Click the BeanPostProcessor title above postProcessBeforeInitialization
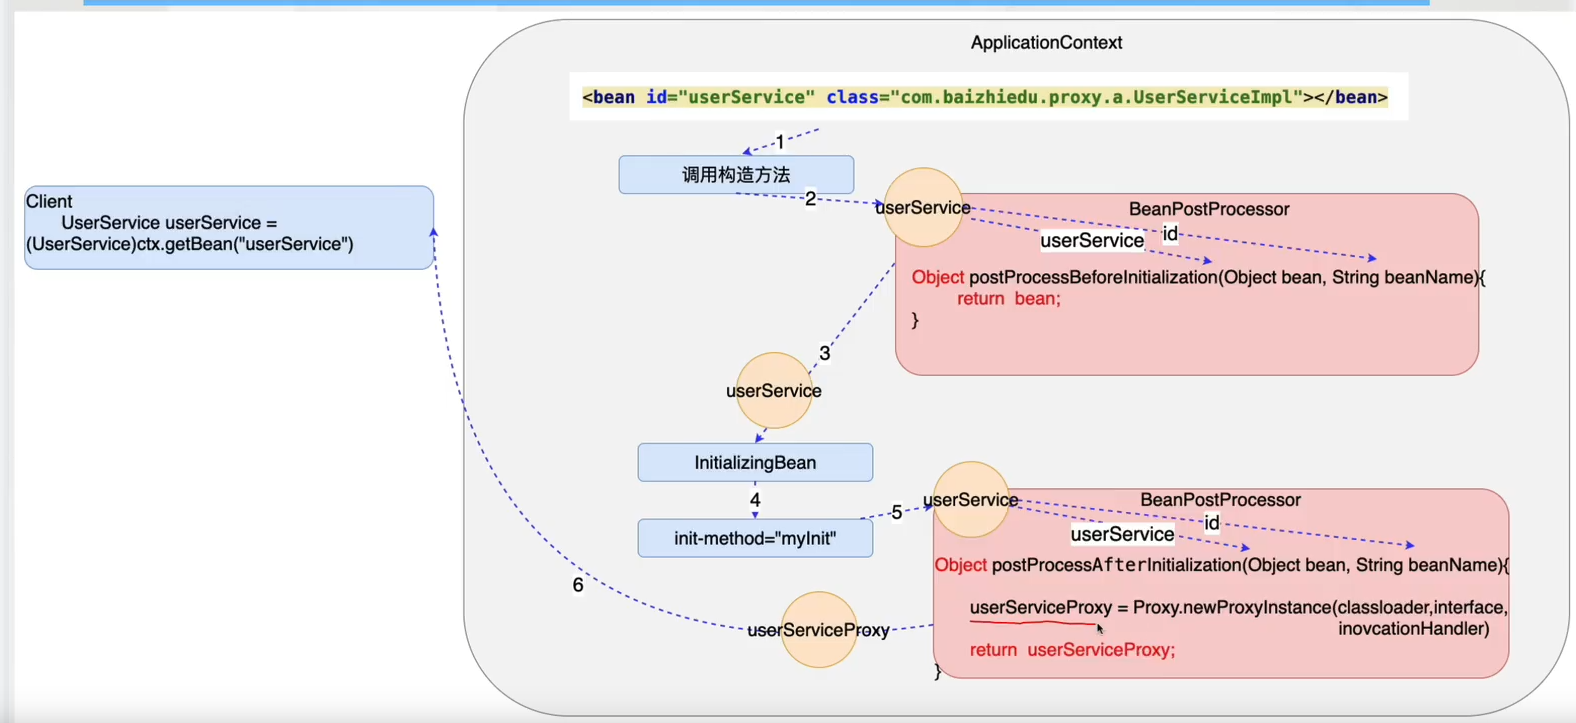 click(x=1209, y=209)
